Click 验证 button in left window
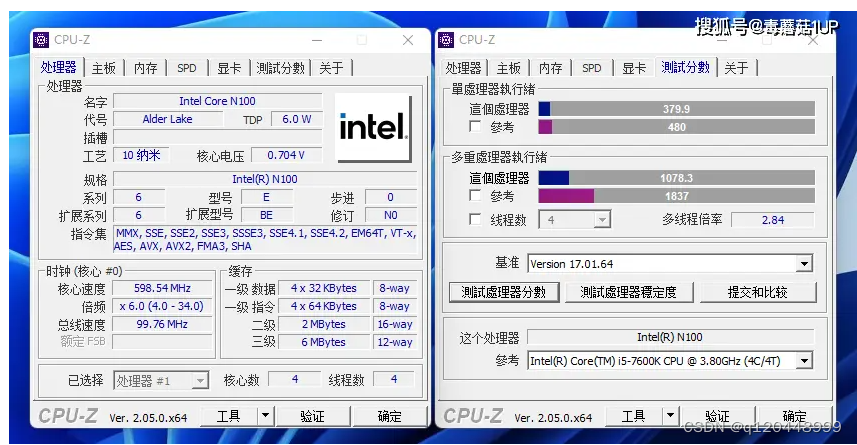Viewport: 857px width, 445px height. click(313, 416)
